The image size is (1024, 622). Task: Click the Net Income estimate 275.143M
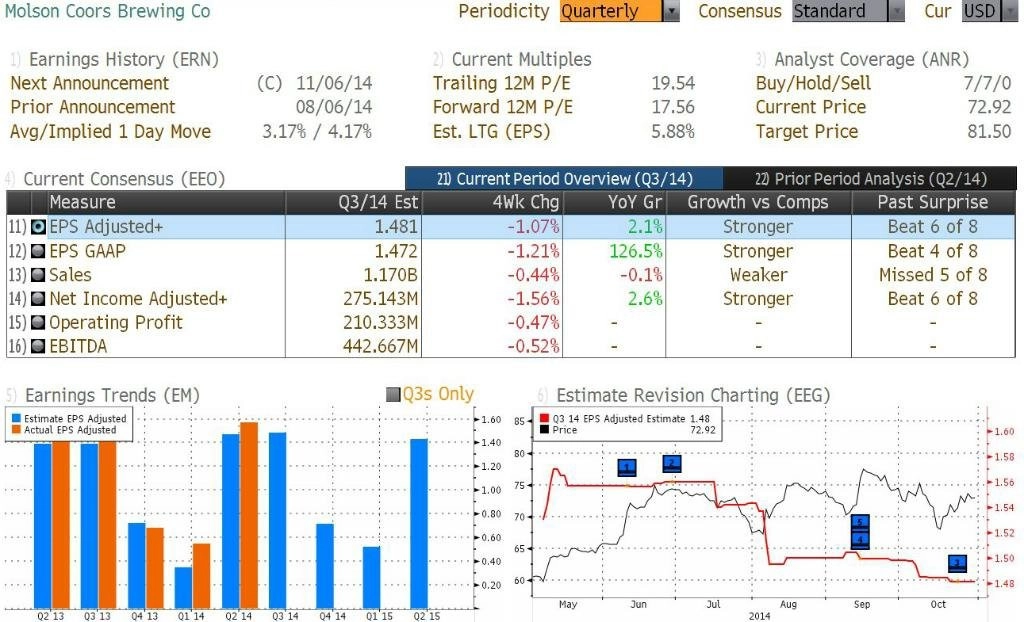tap(381, 299)
